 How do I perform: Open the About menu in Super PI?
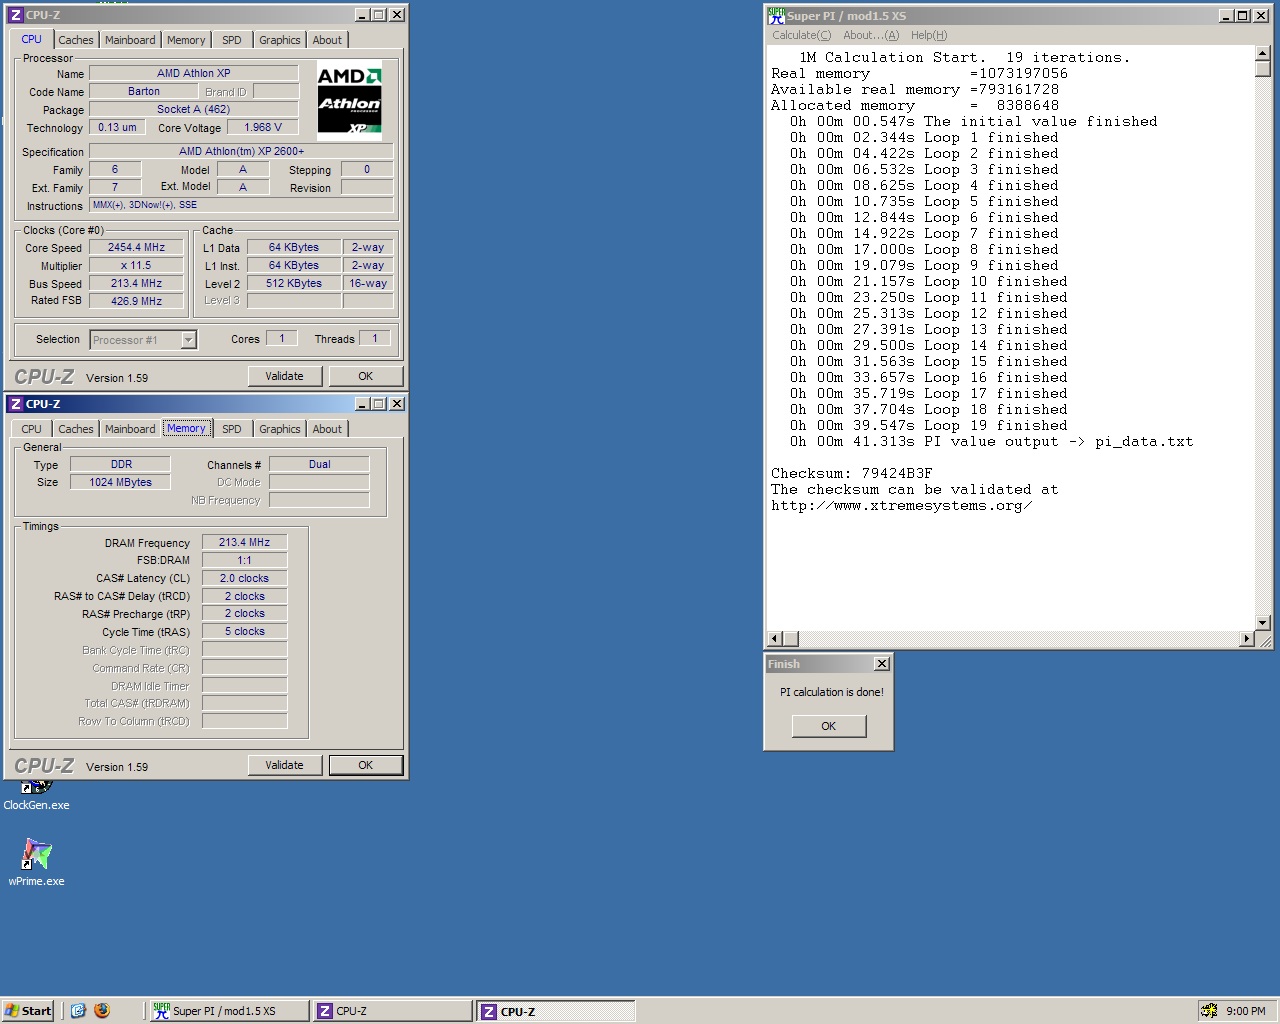(871, 35)
